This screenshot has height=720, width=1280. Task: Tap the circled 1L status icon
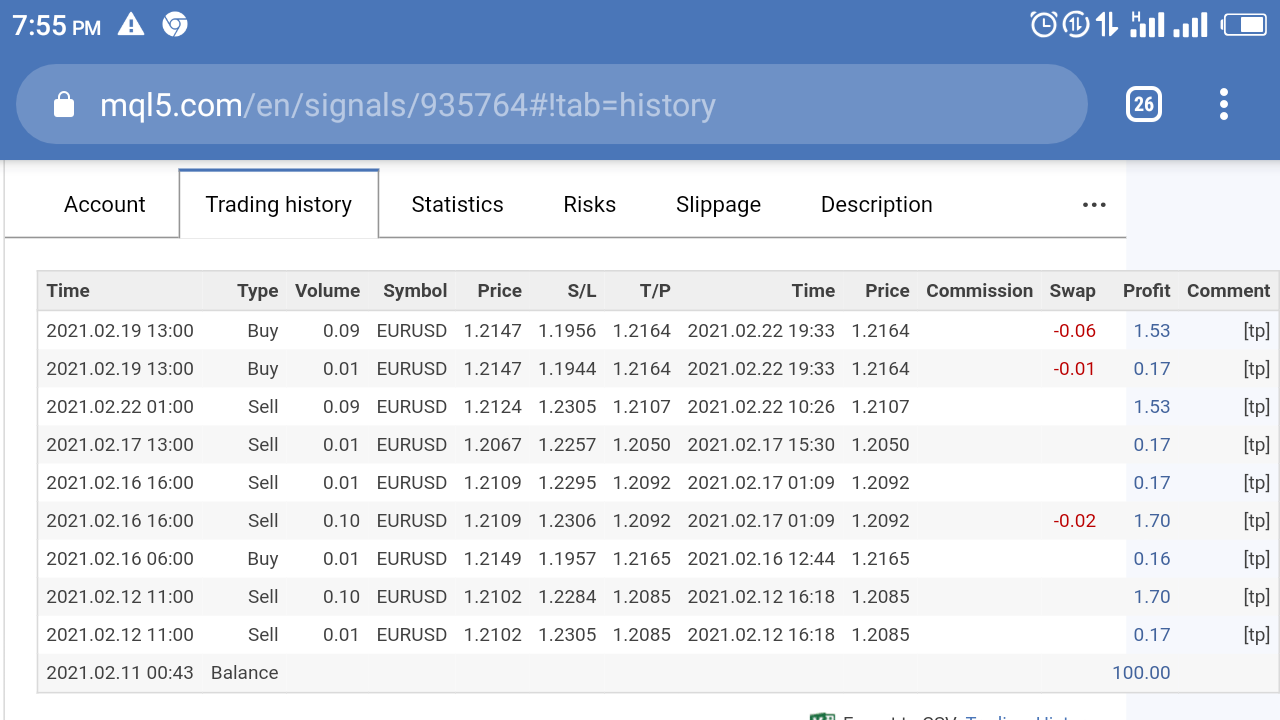pyautogui.click(x=1076, y=25)
